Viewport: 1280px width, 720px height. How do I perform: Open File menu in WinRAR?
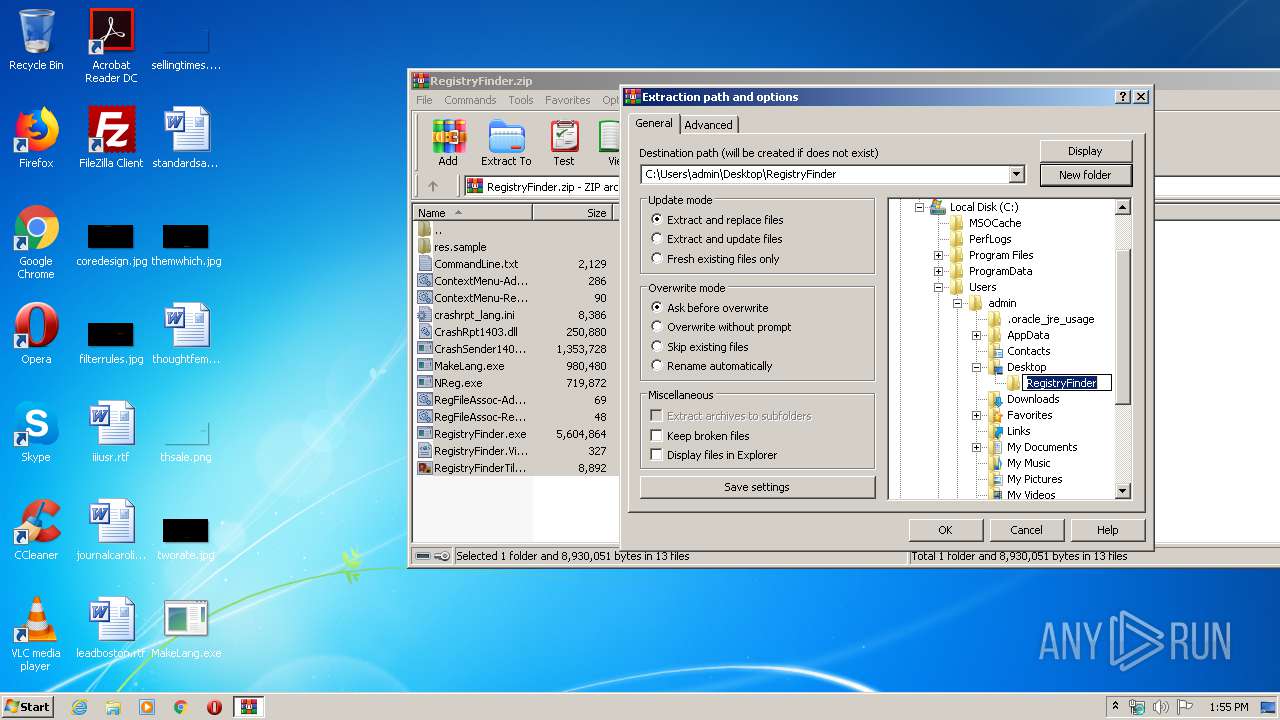pos(425,100)
